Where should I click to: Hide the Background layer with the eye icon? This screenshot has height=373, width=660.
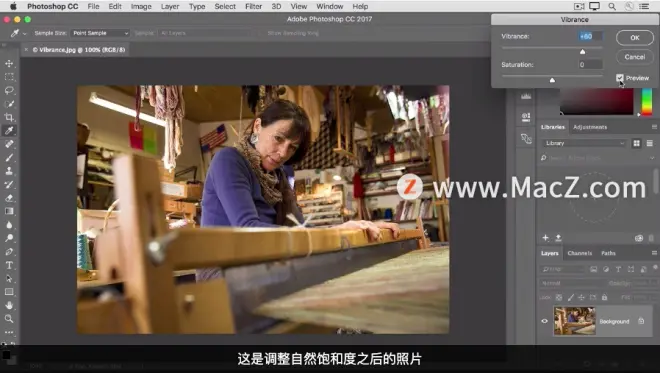point(544,321)
